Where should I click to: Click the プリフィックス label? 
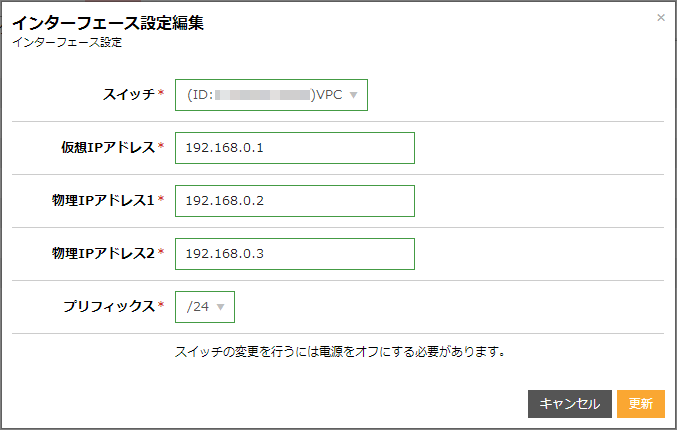[x=109, y=307]
